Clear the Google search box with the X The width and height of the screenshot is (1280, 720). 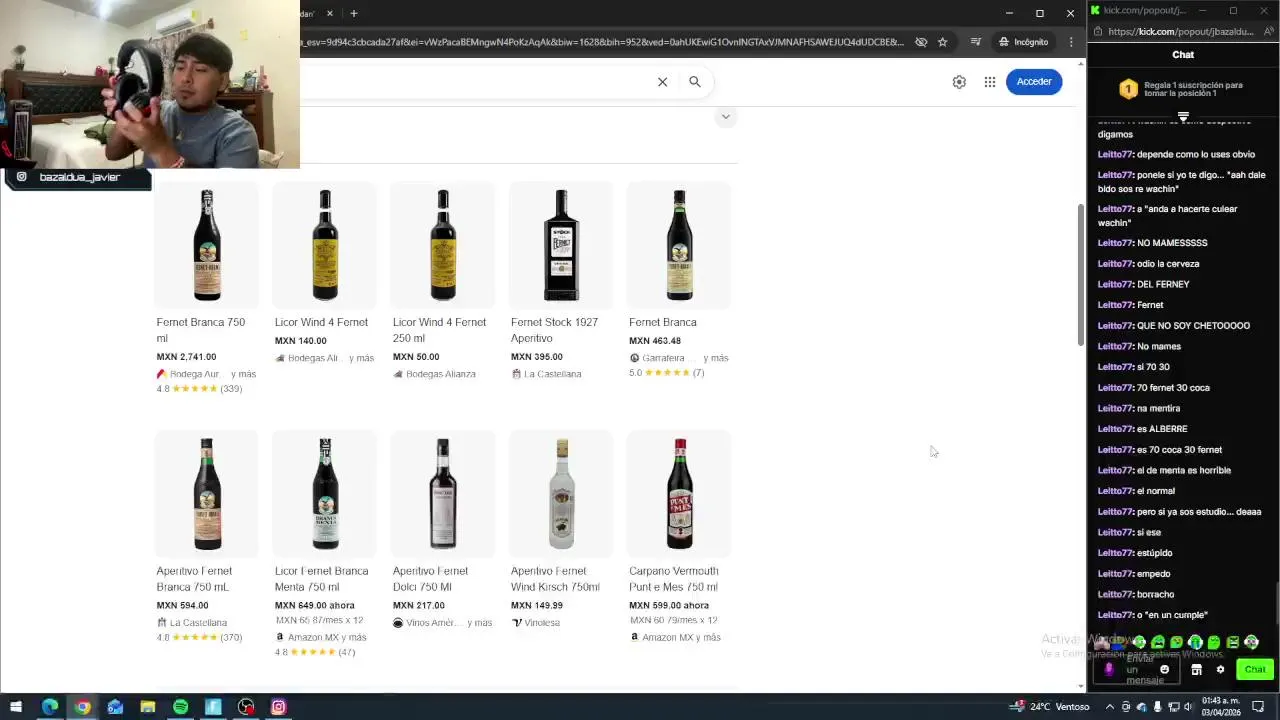click(662, 82)
